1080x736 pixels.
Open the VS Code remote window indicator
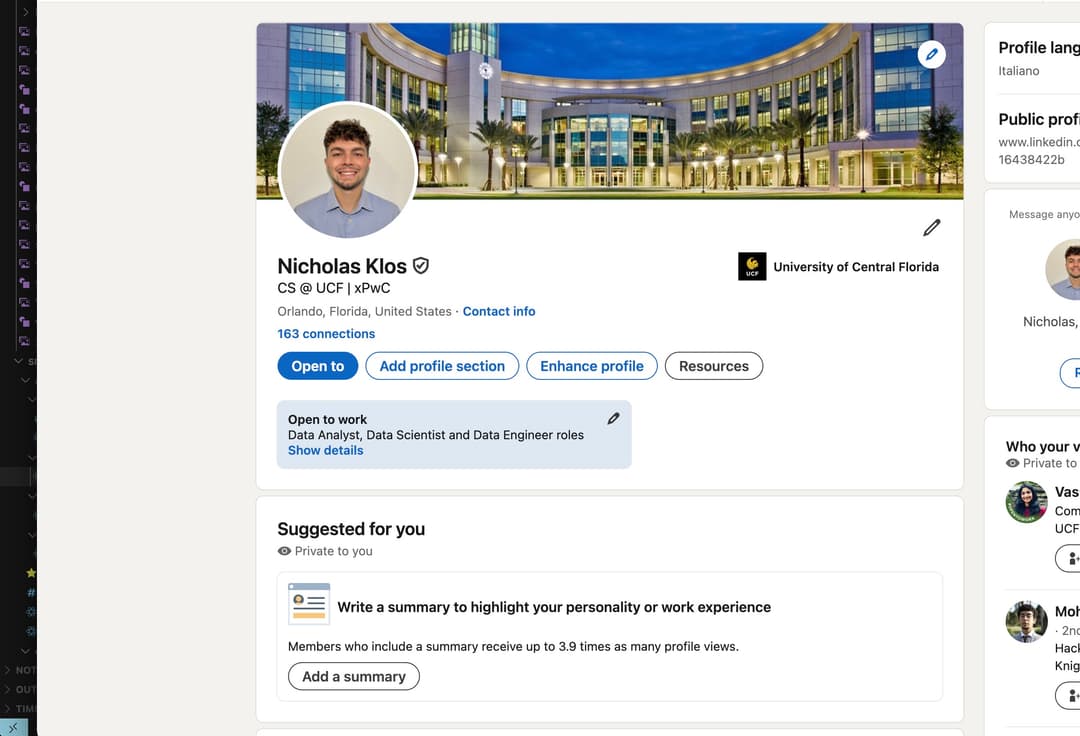pyautogui.click(x=14, y=727)
